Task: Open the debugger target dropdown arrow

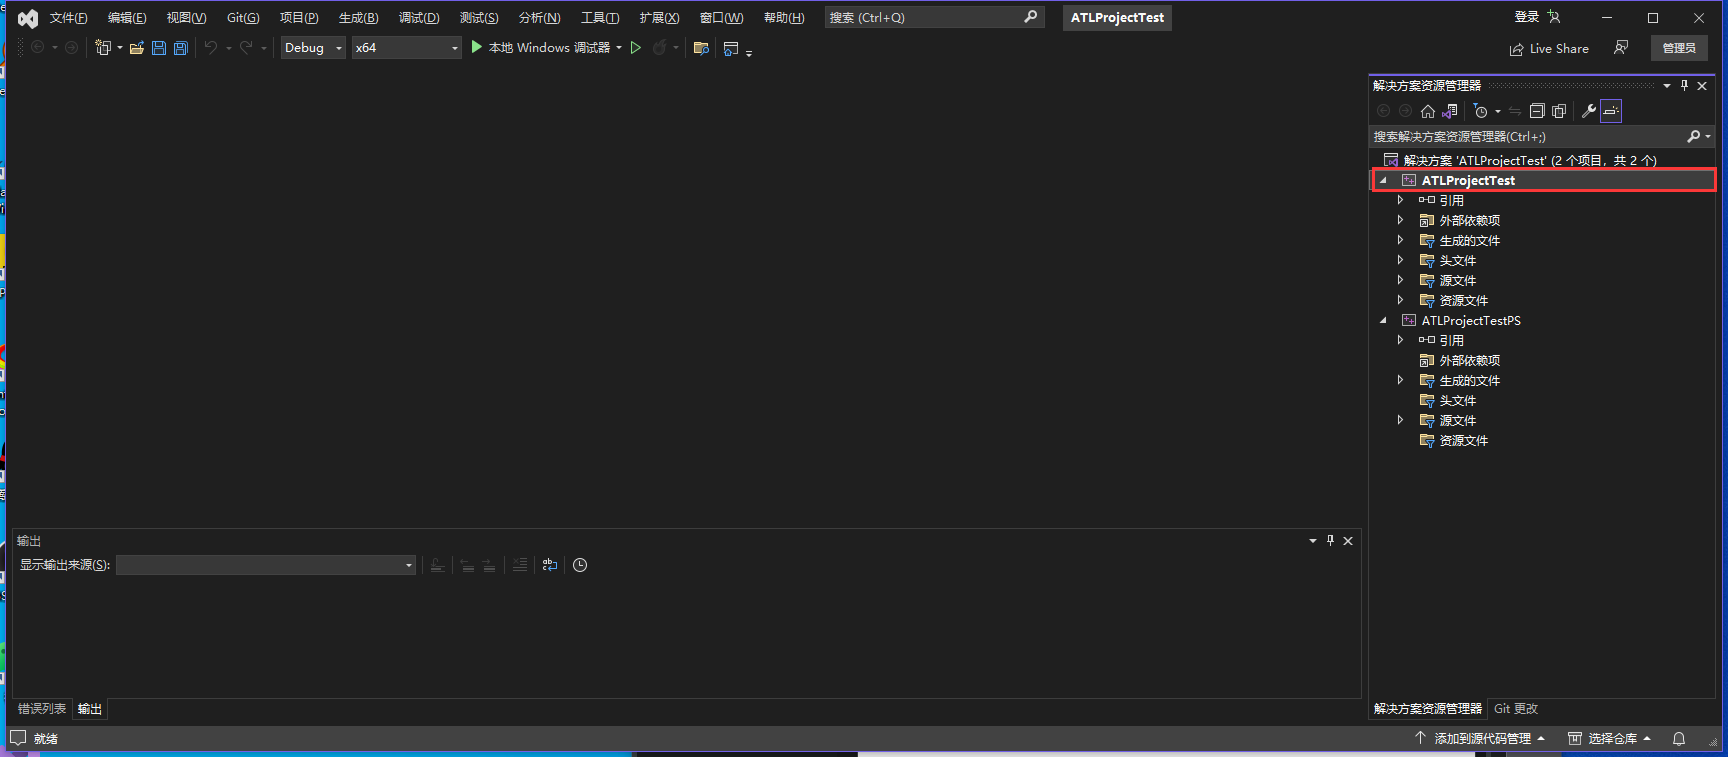Action: [619, 48]
